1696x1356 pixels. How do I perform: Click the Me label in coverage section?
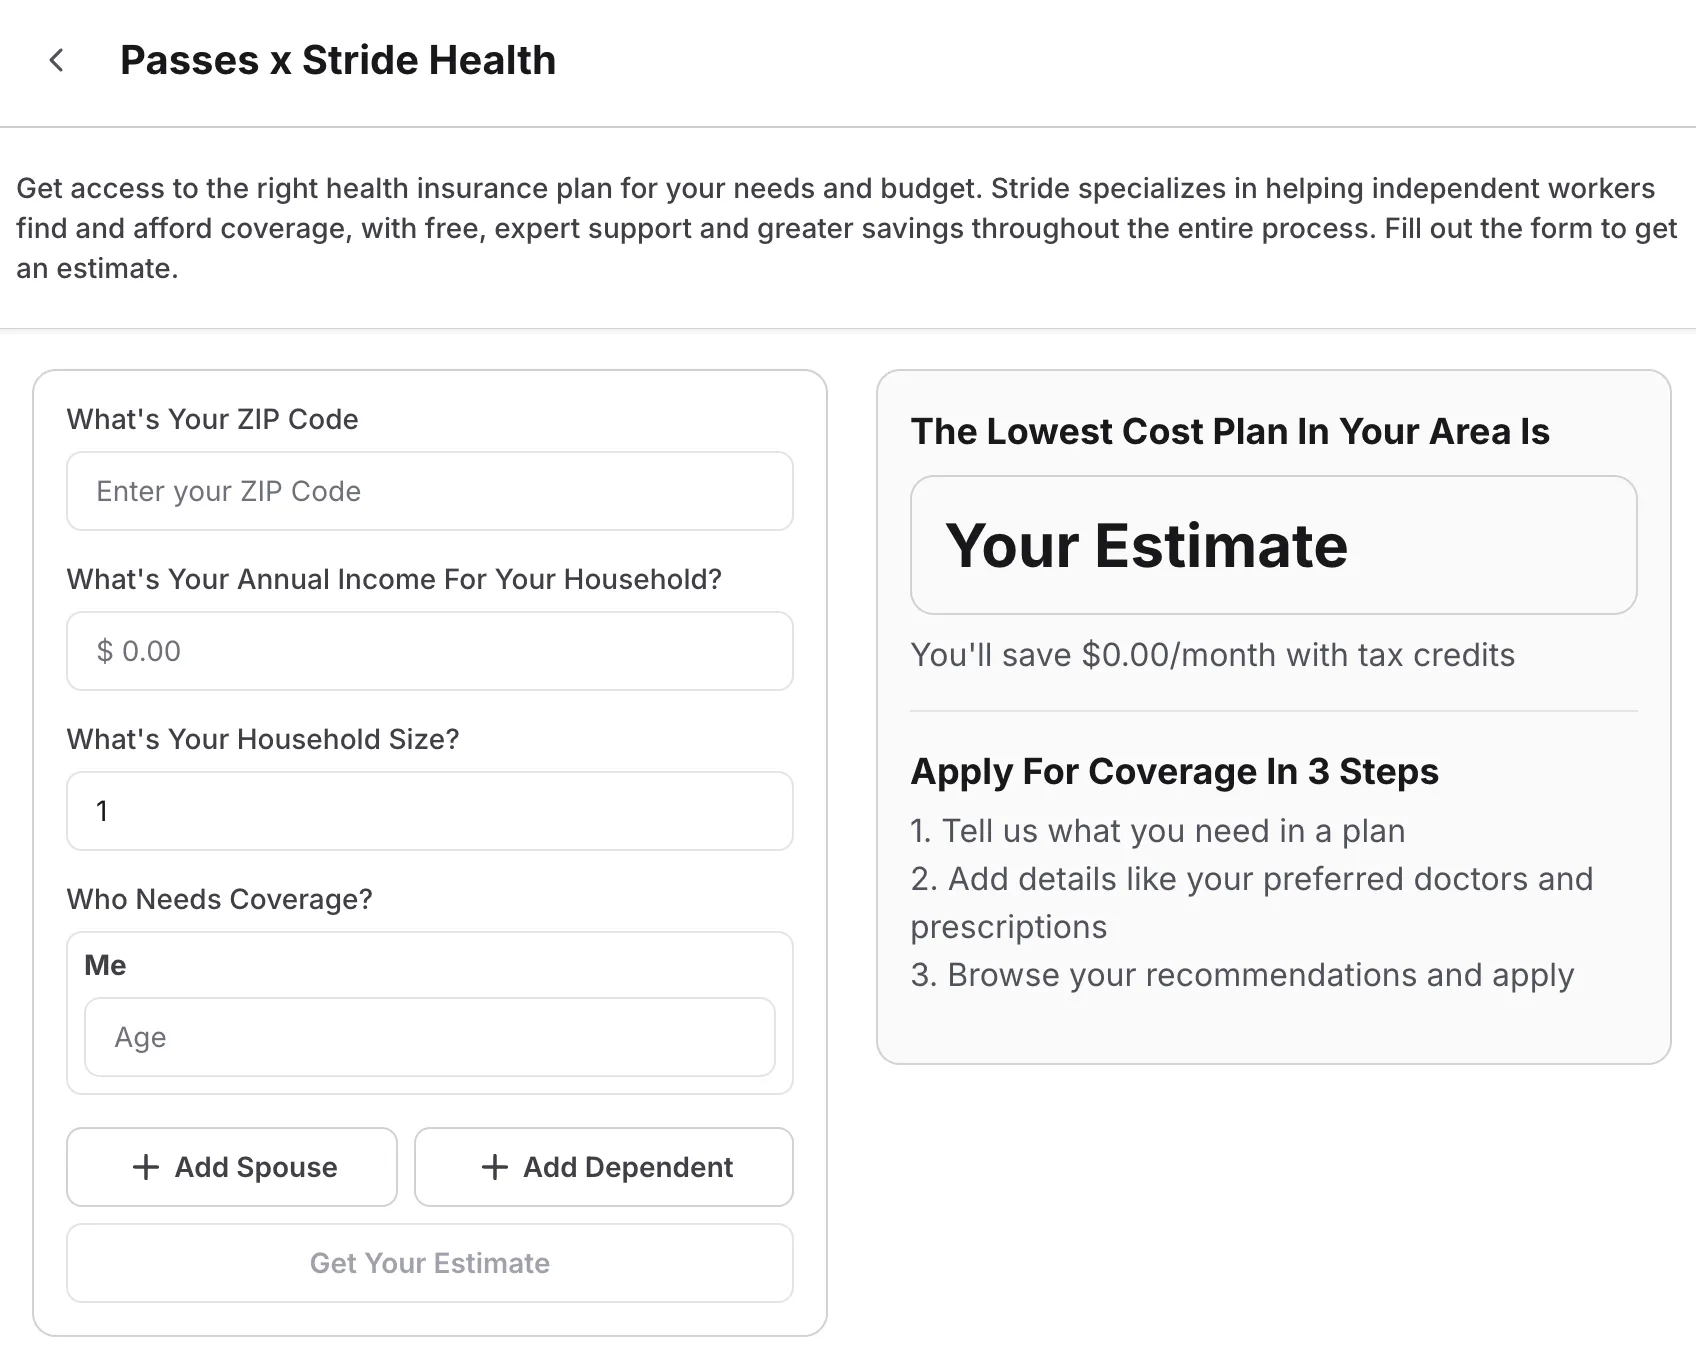click(104, 964)
